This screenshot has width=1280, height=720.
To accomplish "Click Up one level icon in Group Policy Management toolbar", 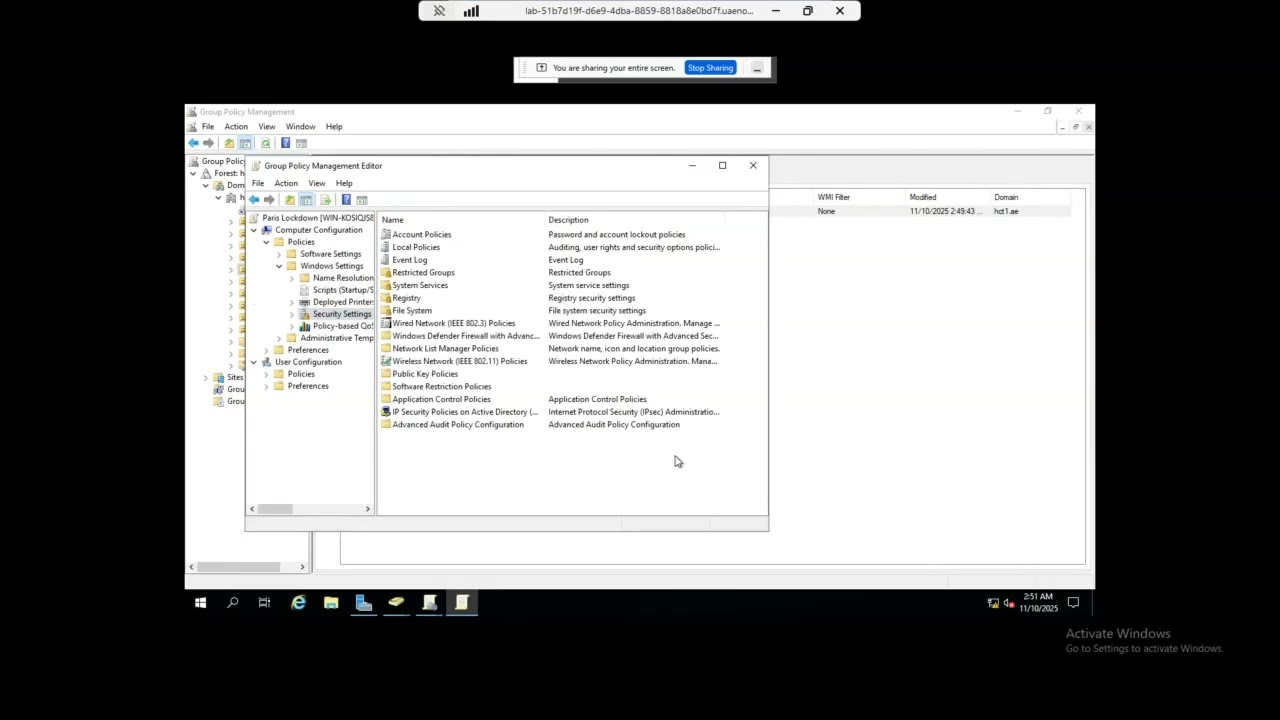I will click(229, 143).
